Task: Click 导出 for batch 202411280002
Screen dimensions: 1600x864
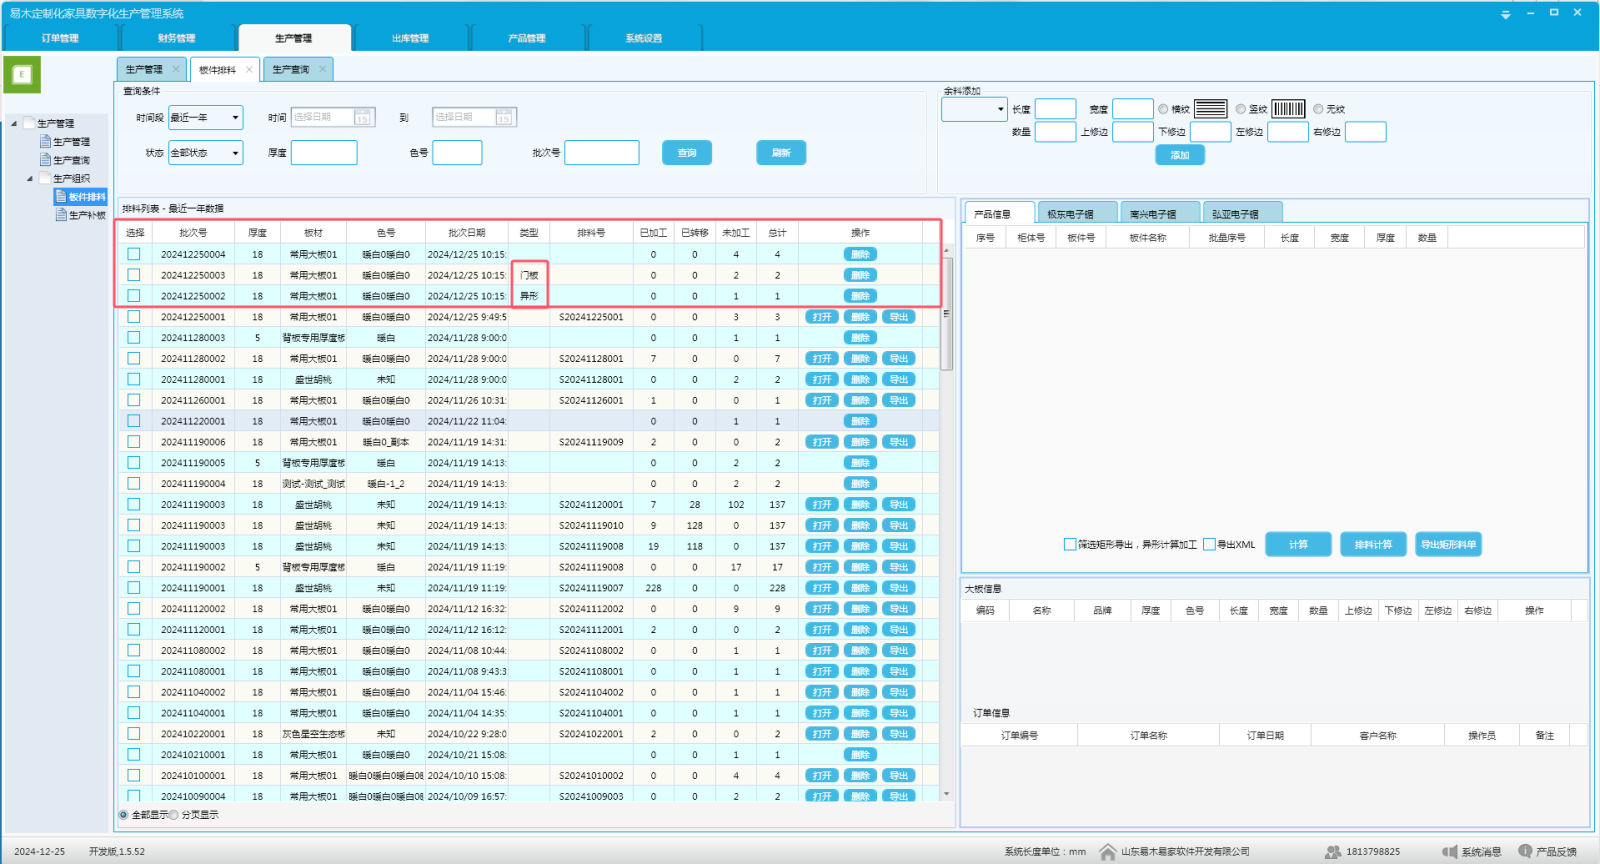Action: pos(899,358)
